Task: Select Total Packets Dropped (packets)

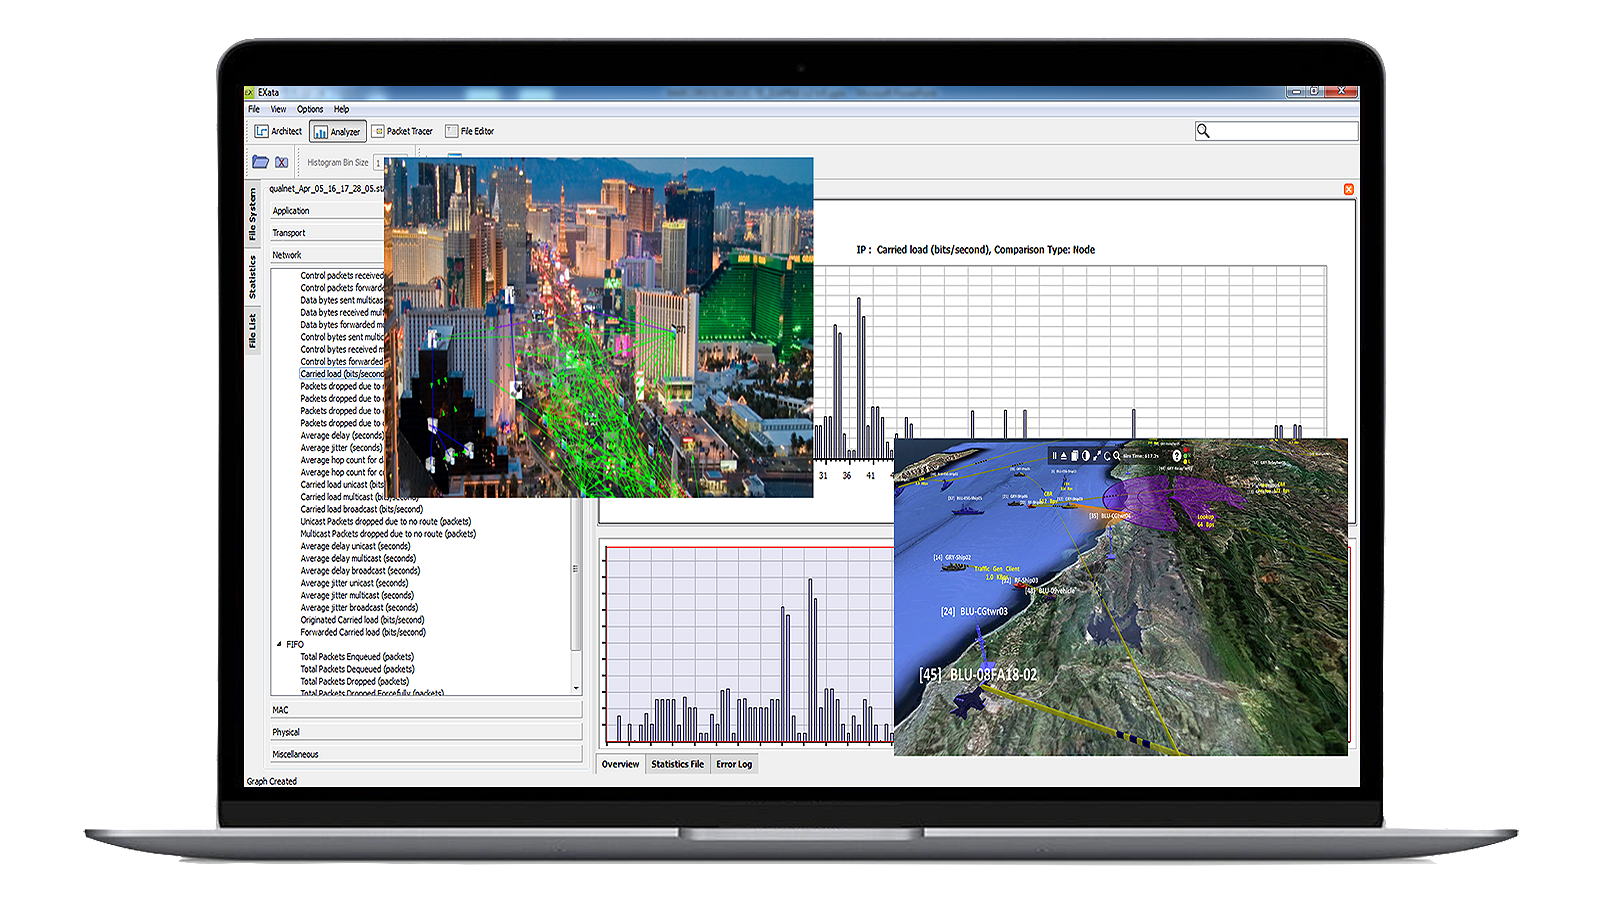Action: (x=354, y=681)
